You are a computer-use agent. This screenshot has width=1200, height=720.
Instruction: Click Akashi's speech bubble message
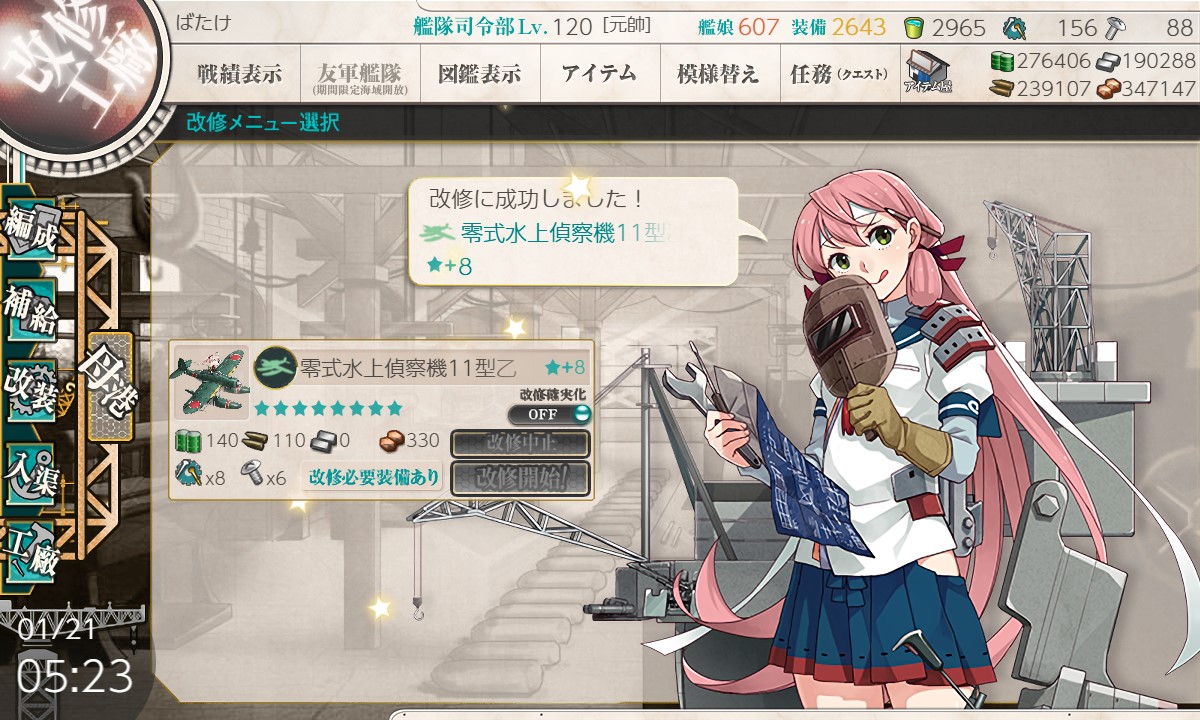pyautogui.click(x=574, y=232)
